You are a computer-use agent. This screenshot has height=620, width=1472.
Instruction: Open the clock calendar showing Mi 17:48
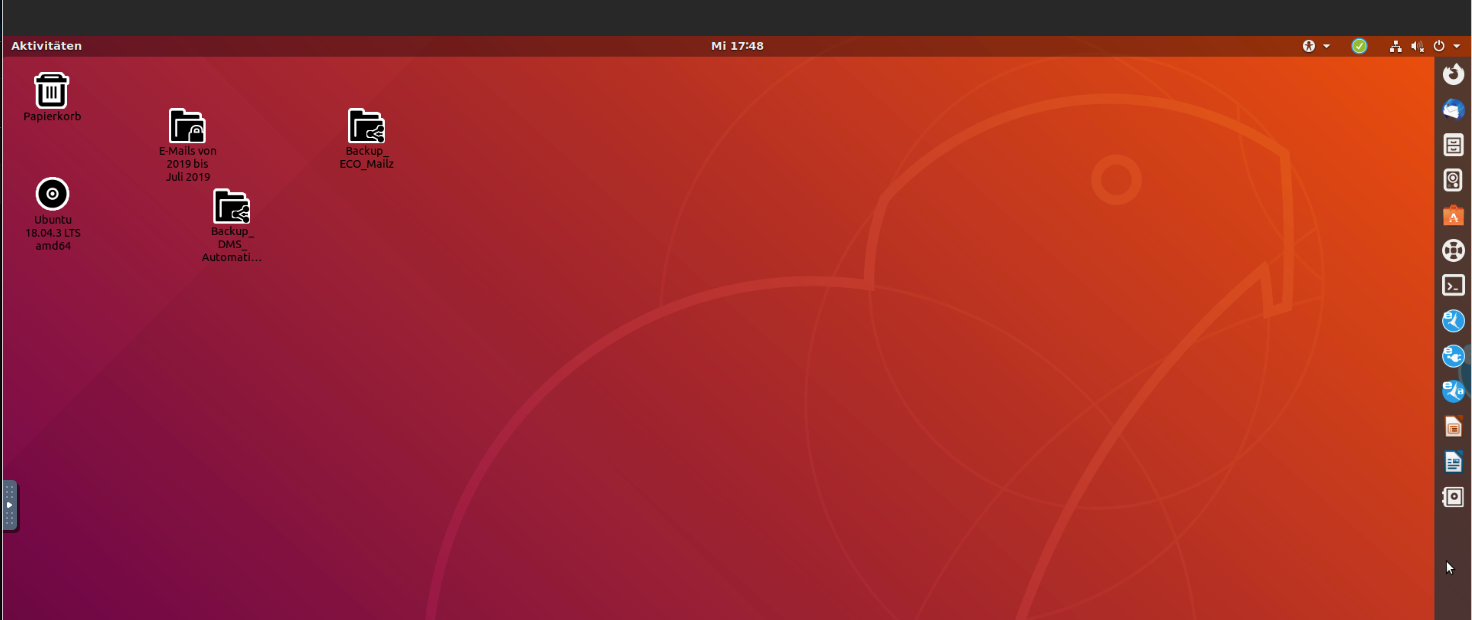[x=737, y=46]
